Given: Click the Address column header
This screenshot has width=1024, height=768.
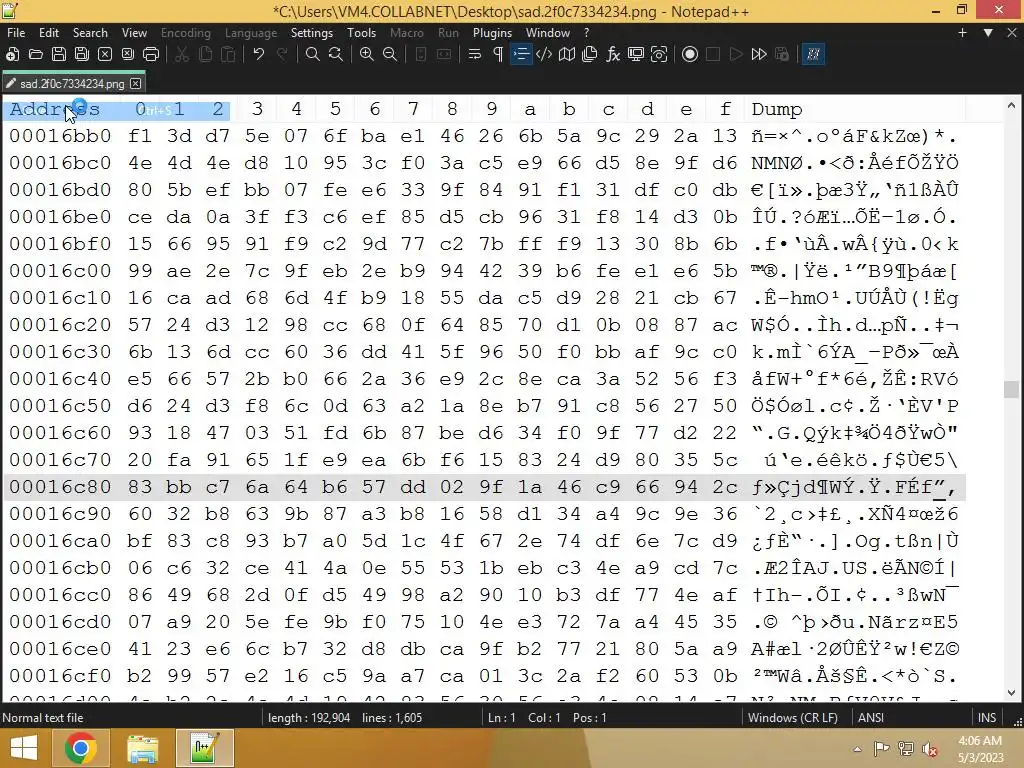Looking at the screenshot, I should 55,109.
